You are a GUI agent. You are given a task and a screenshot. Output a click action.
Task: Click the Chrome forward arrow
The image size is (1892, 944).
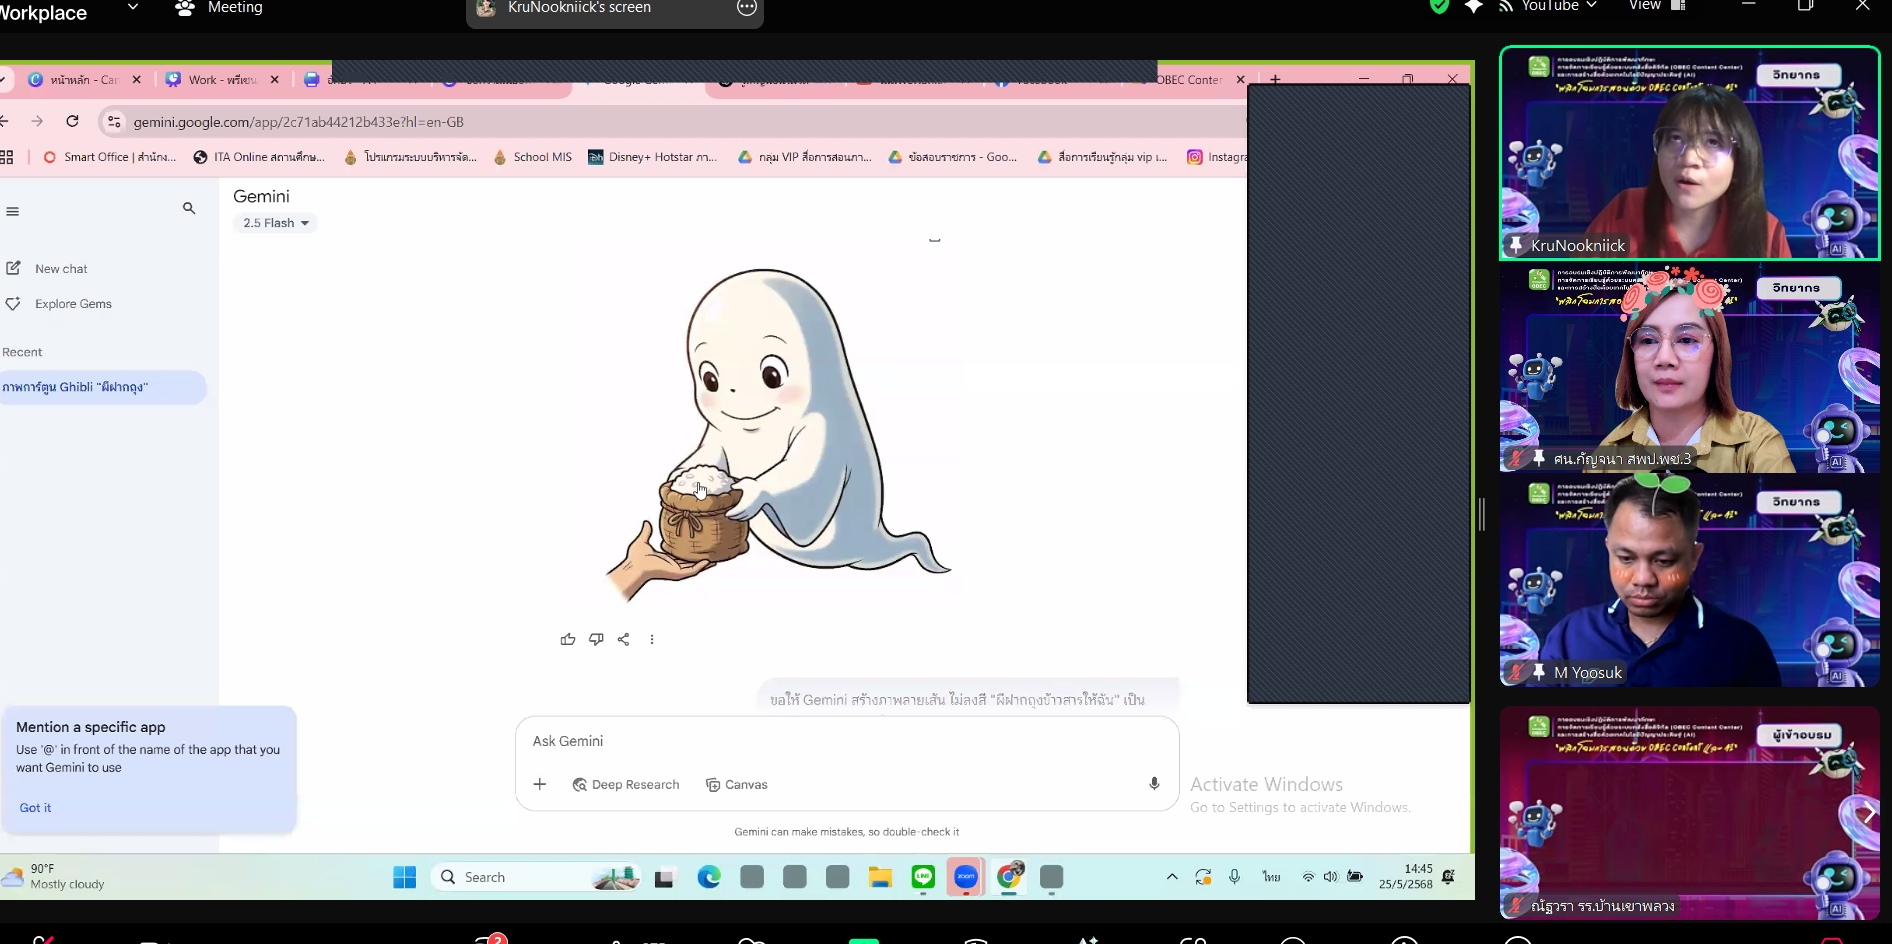pyautogui.click(x=38, y=121)
